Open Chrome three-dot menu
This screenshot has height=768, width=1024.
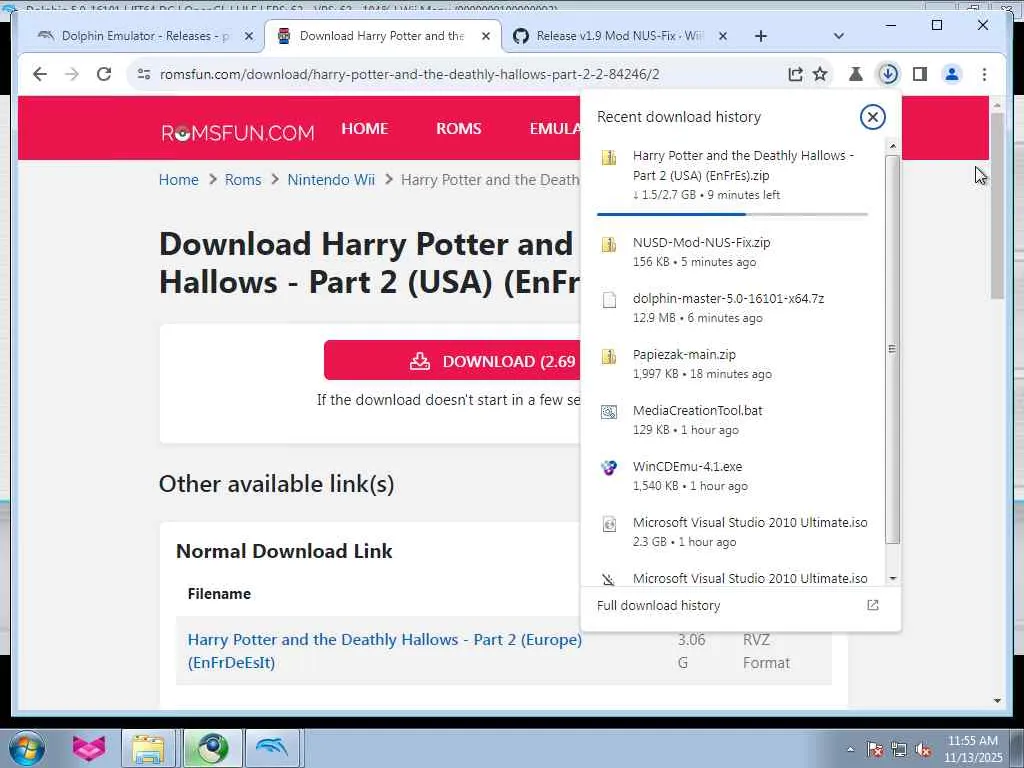tap(984, 74)
